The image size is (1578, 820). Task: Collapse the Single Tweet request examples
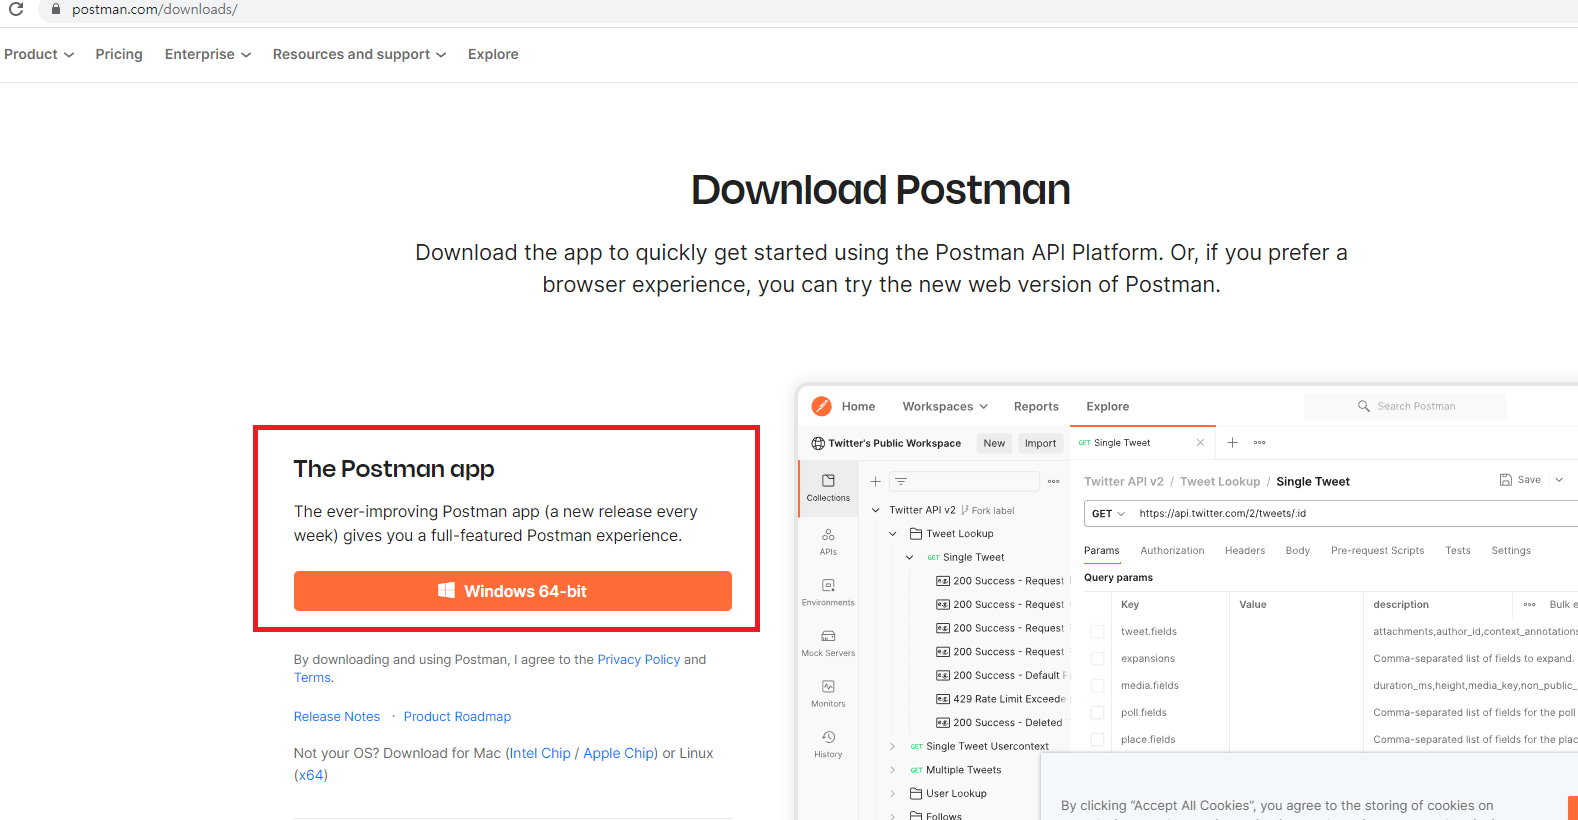[910, 557]
